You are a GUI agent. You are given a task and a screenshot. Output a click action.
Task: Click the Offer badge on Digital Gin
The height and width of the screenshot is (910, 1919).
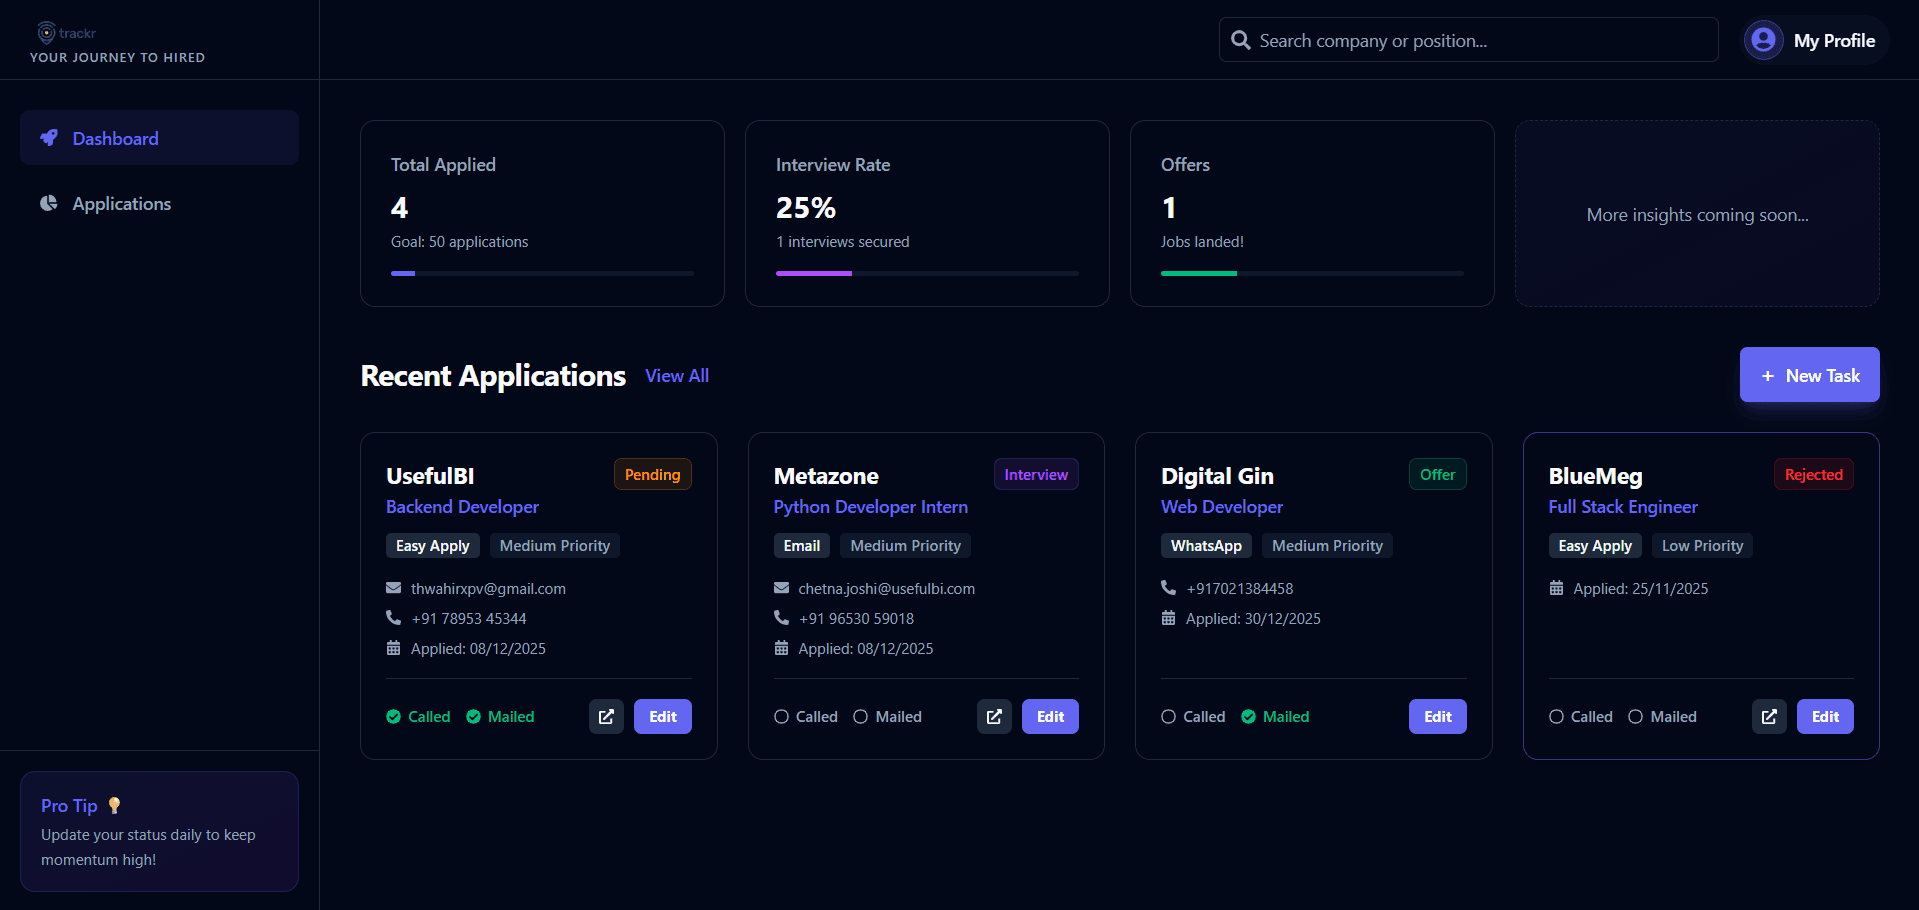tap(1437, 474)
